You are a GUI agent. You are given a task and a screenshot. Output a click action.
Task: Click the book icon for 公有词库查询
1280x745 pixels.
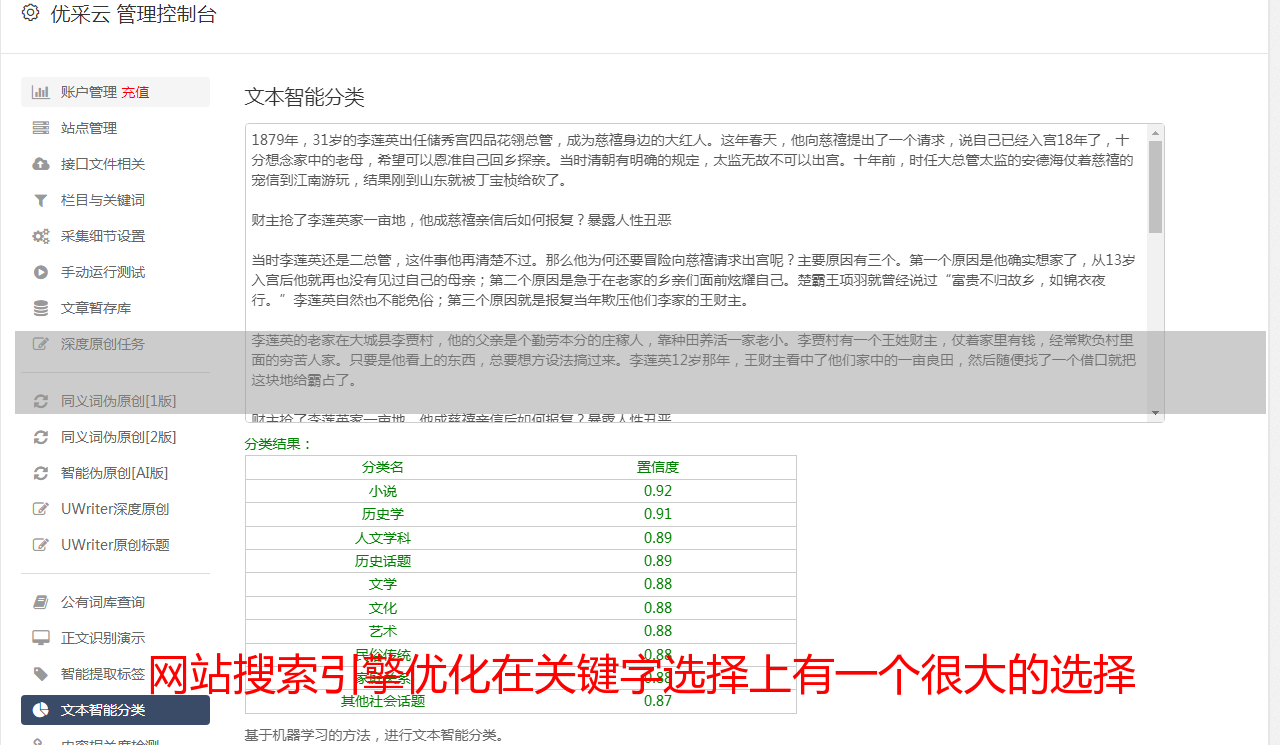(x=41, y=602)
